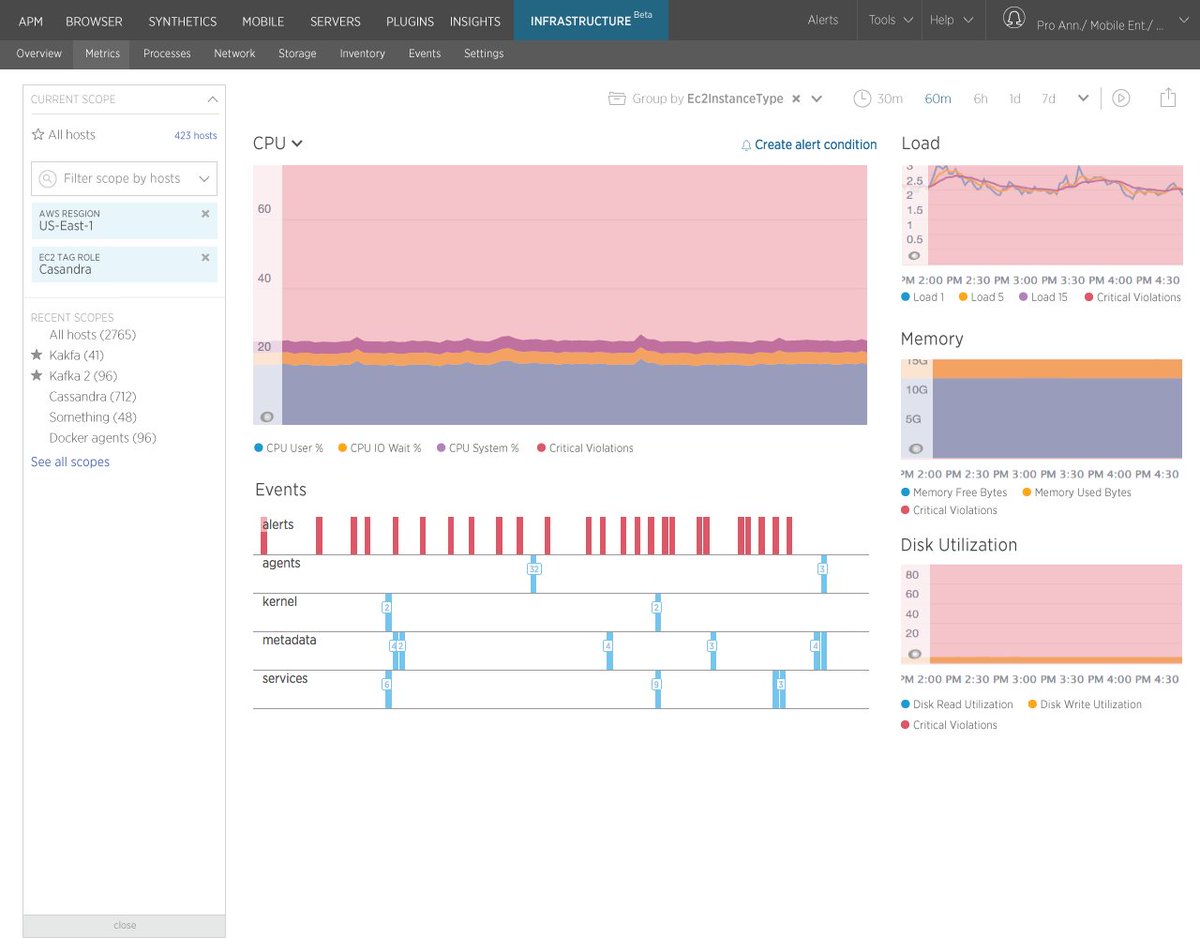Image resolution: width=1200 pixels, height=938 pixels.
Task: Toggle the eye icon on CPU chart
Action: coord(267,416)
